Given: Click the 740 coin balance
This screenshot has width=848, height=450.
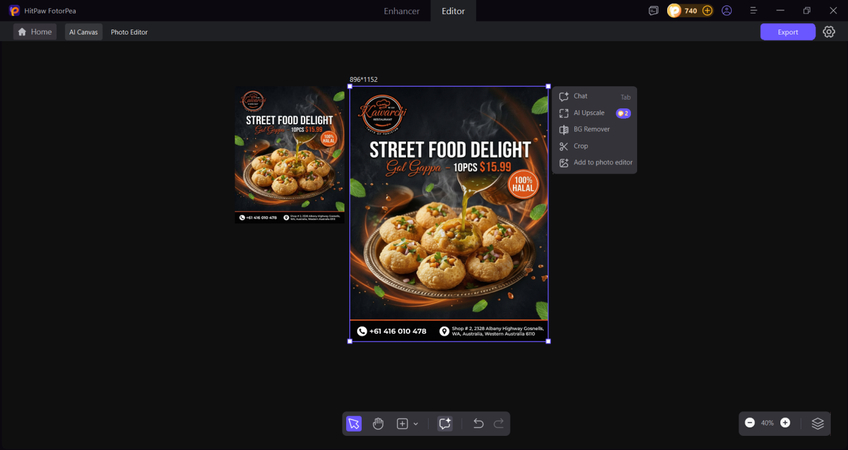Looking at the screenshot, I should 691,10.
